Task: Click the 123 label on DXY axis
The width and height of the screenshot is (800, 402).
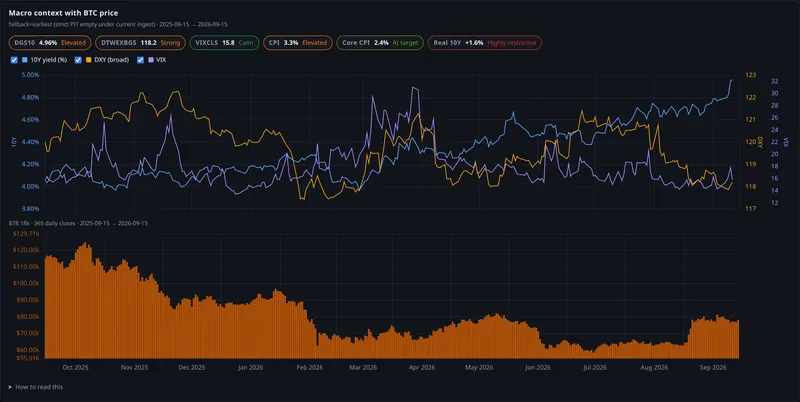Action: [751, 75]
